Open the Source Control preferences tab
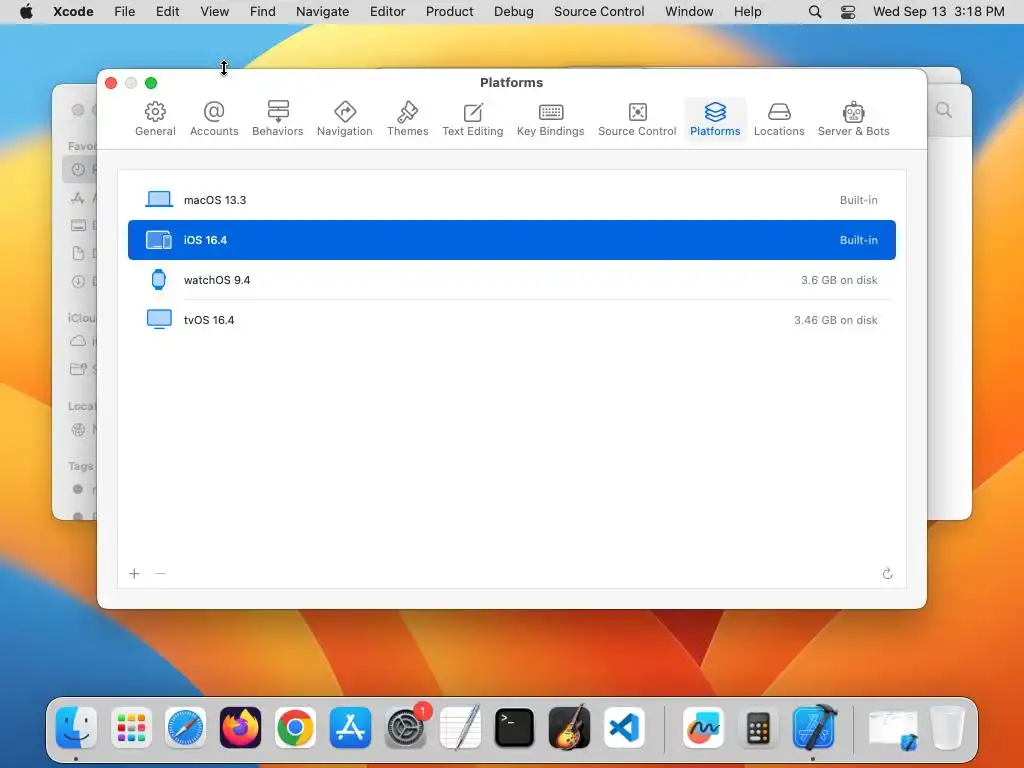 pyautogui.click(x=637, y=119)
